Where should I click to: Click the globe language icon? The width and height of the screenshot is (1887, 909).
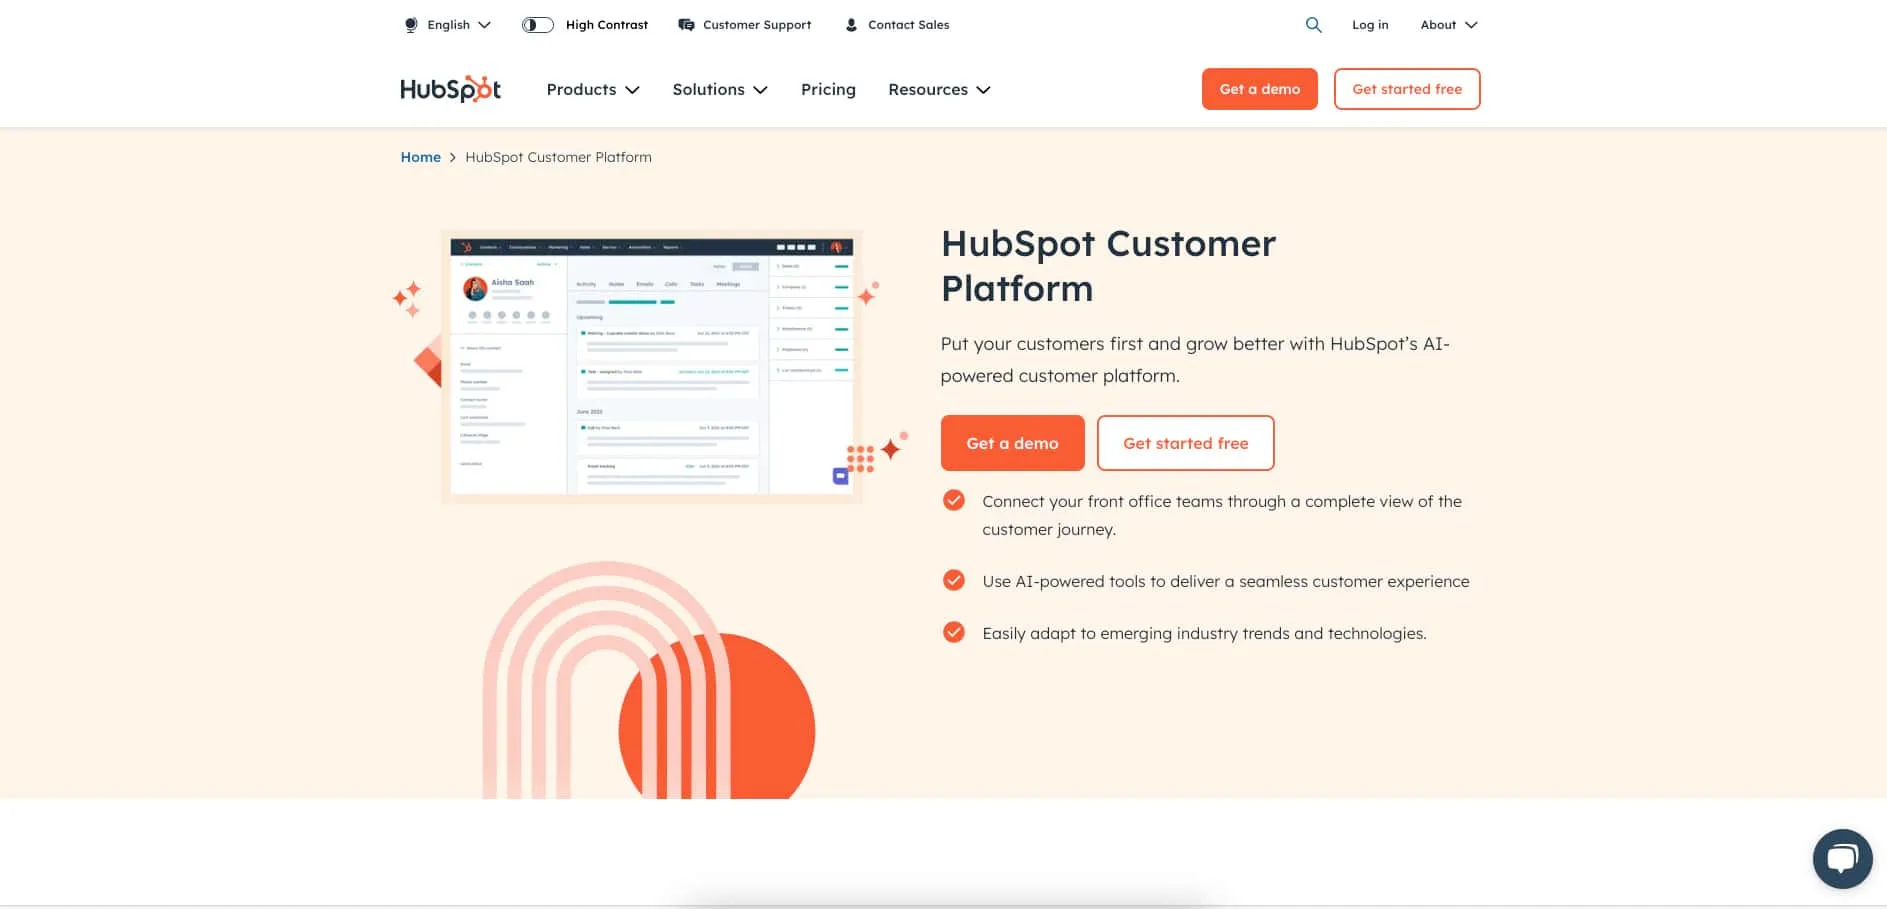point(411,25)
